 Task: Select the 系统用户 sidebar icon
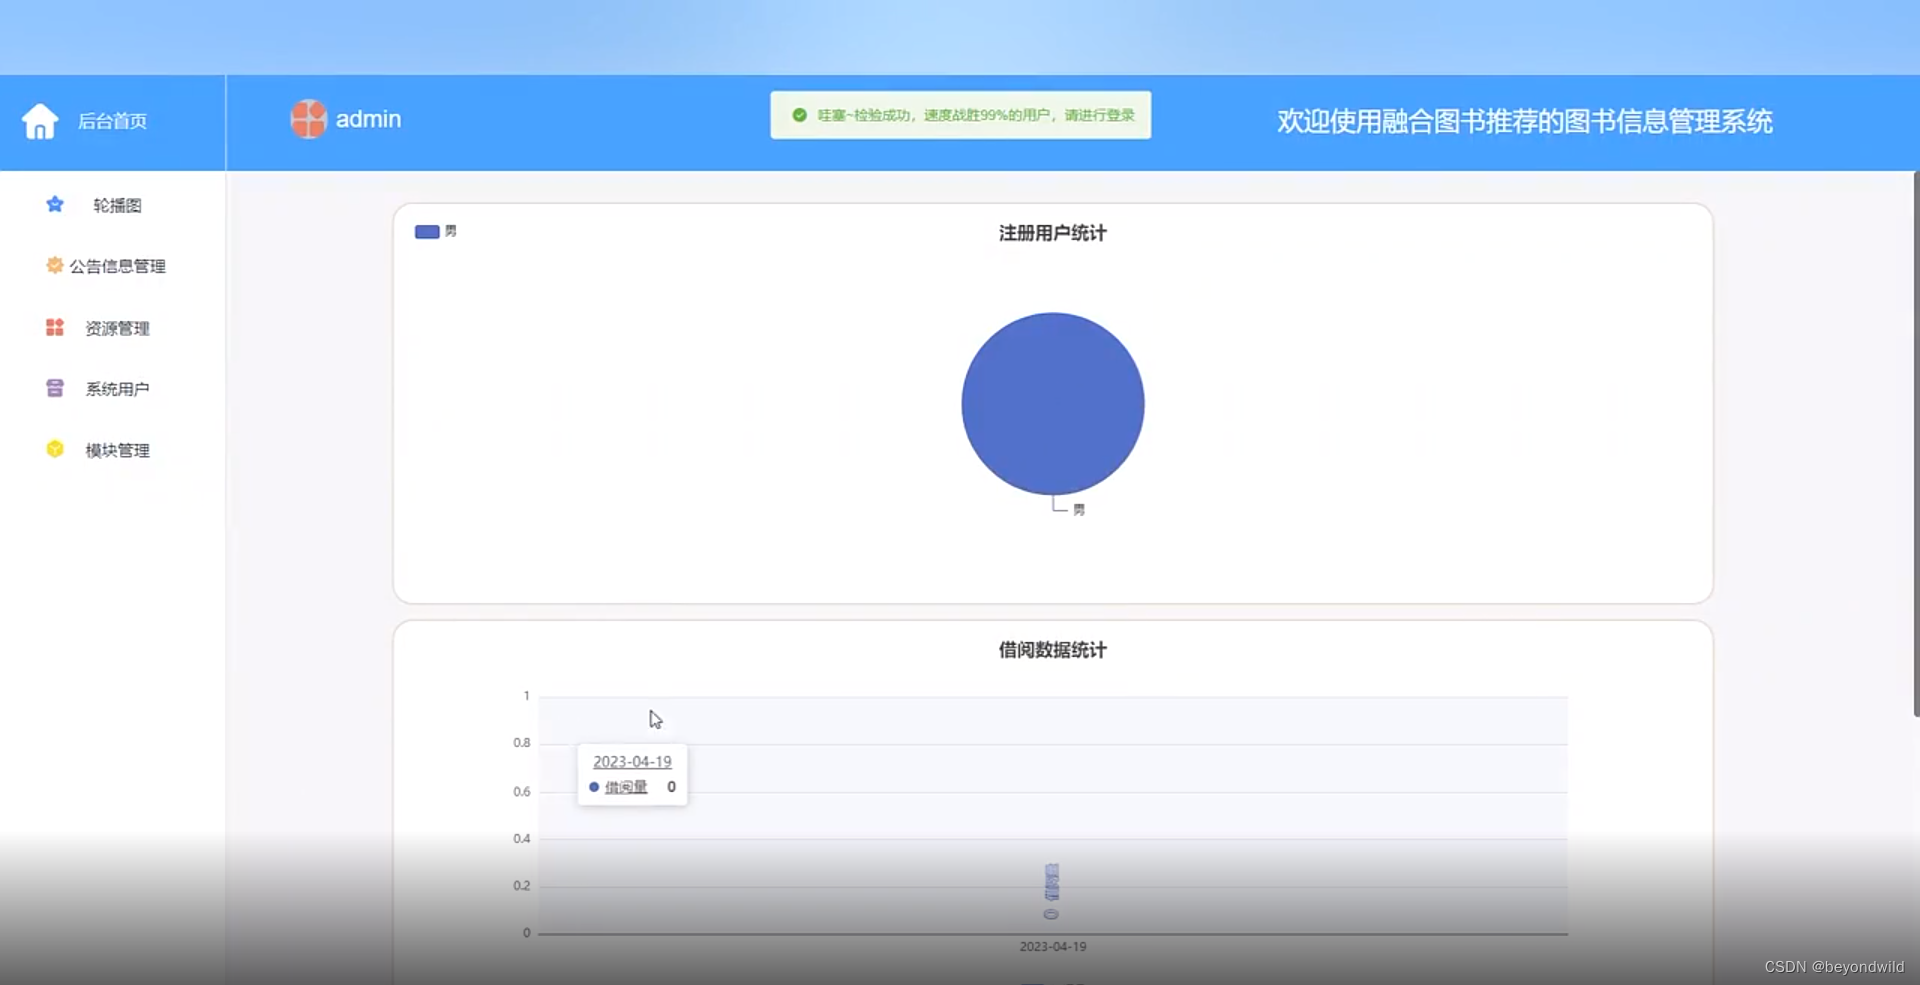(x=54, y=388)
